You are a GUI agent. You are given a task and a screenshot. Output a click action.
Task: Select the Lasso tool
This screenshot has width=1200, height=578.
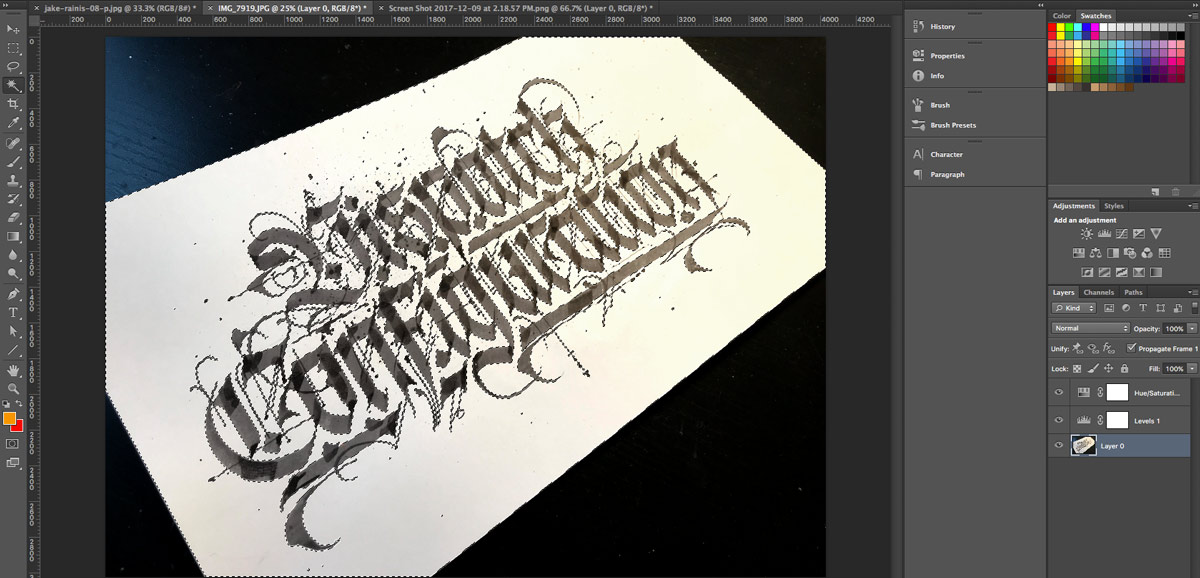pos(13,67)
